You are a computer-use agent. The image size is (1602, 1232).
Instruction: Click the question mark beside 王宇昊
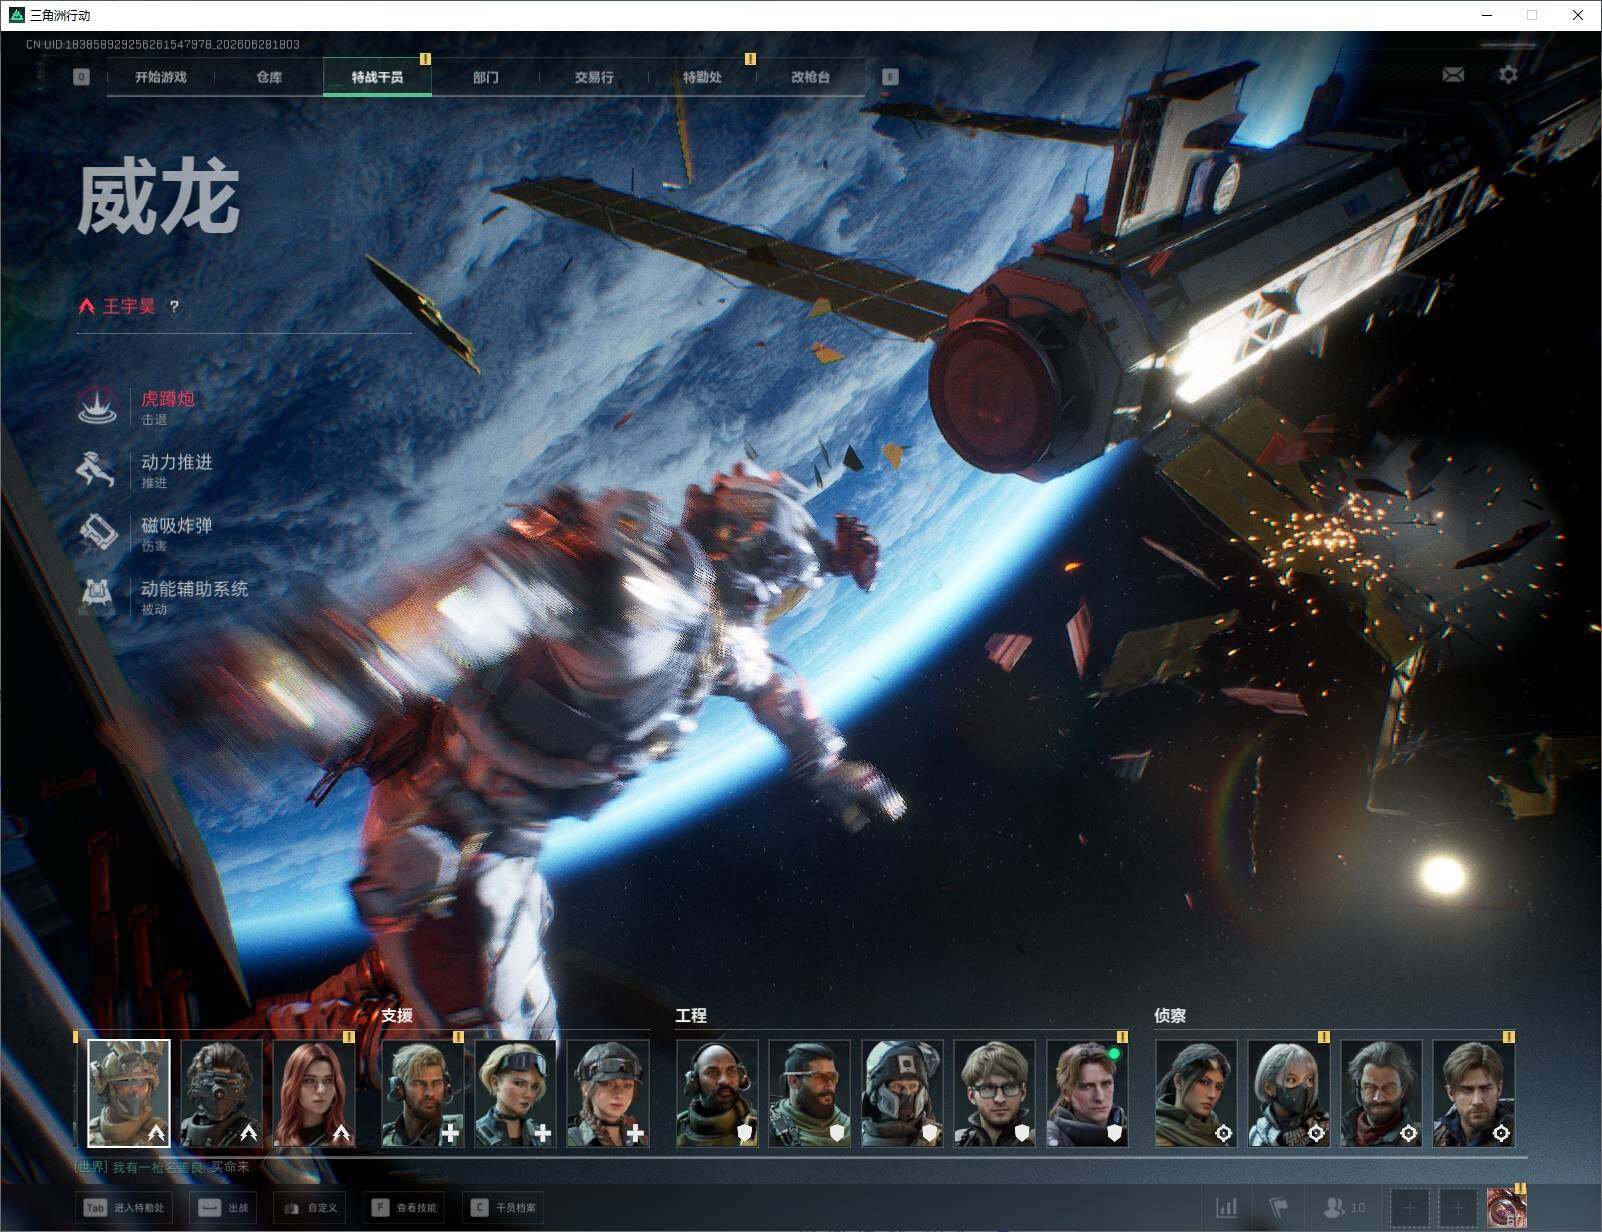coord(174,307)
